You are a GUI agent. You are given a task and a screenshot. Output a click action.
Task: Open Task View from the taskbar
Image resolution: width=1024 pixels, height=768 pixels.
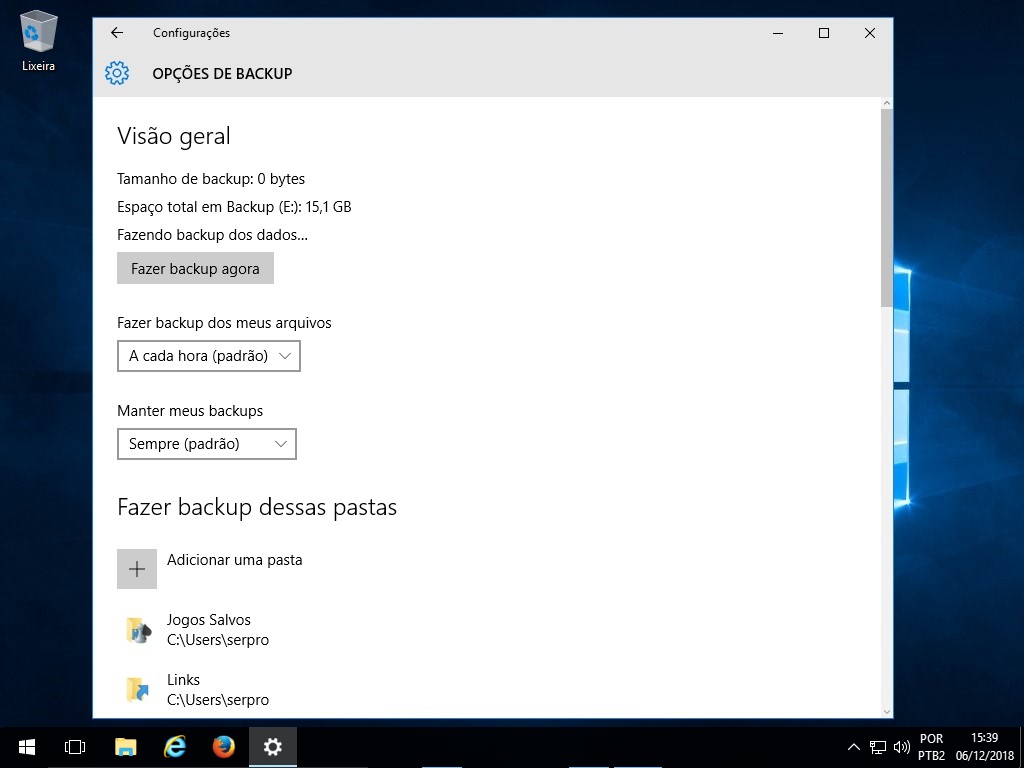point(75,747)
